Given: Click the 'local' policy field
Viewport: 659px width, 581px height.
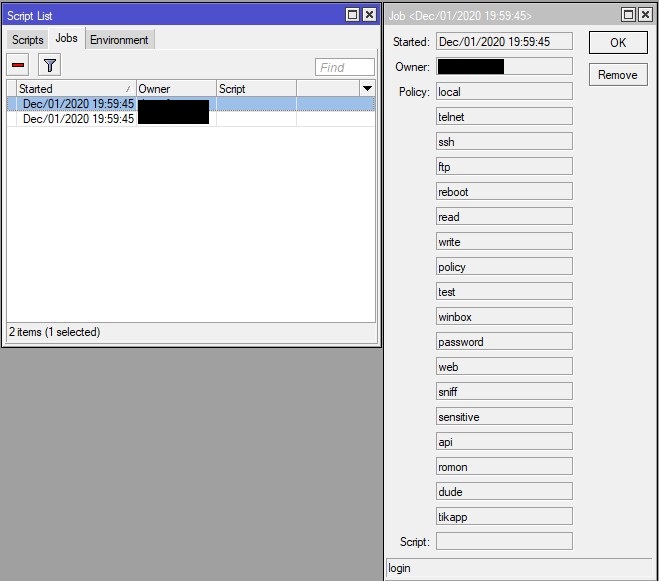Looking at the screenshot, I should tap(504, 91).
